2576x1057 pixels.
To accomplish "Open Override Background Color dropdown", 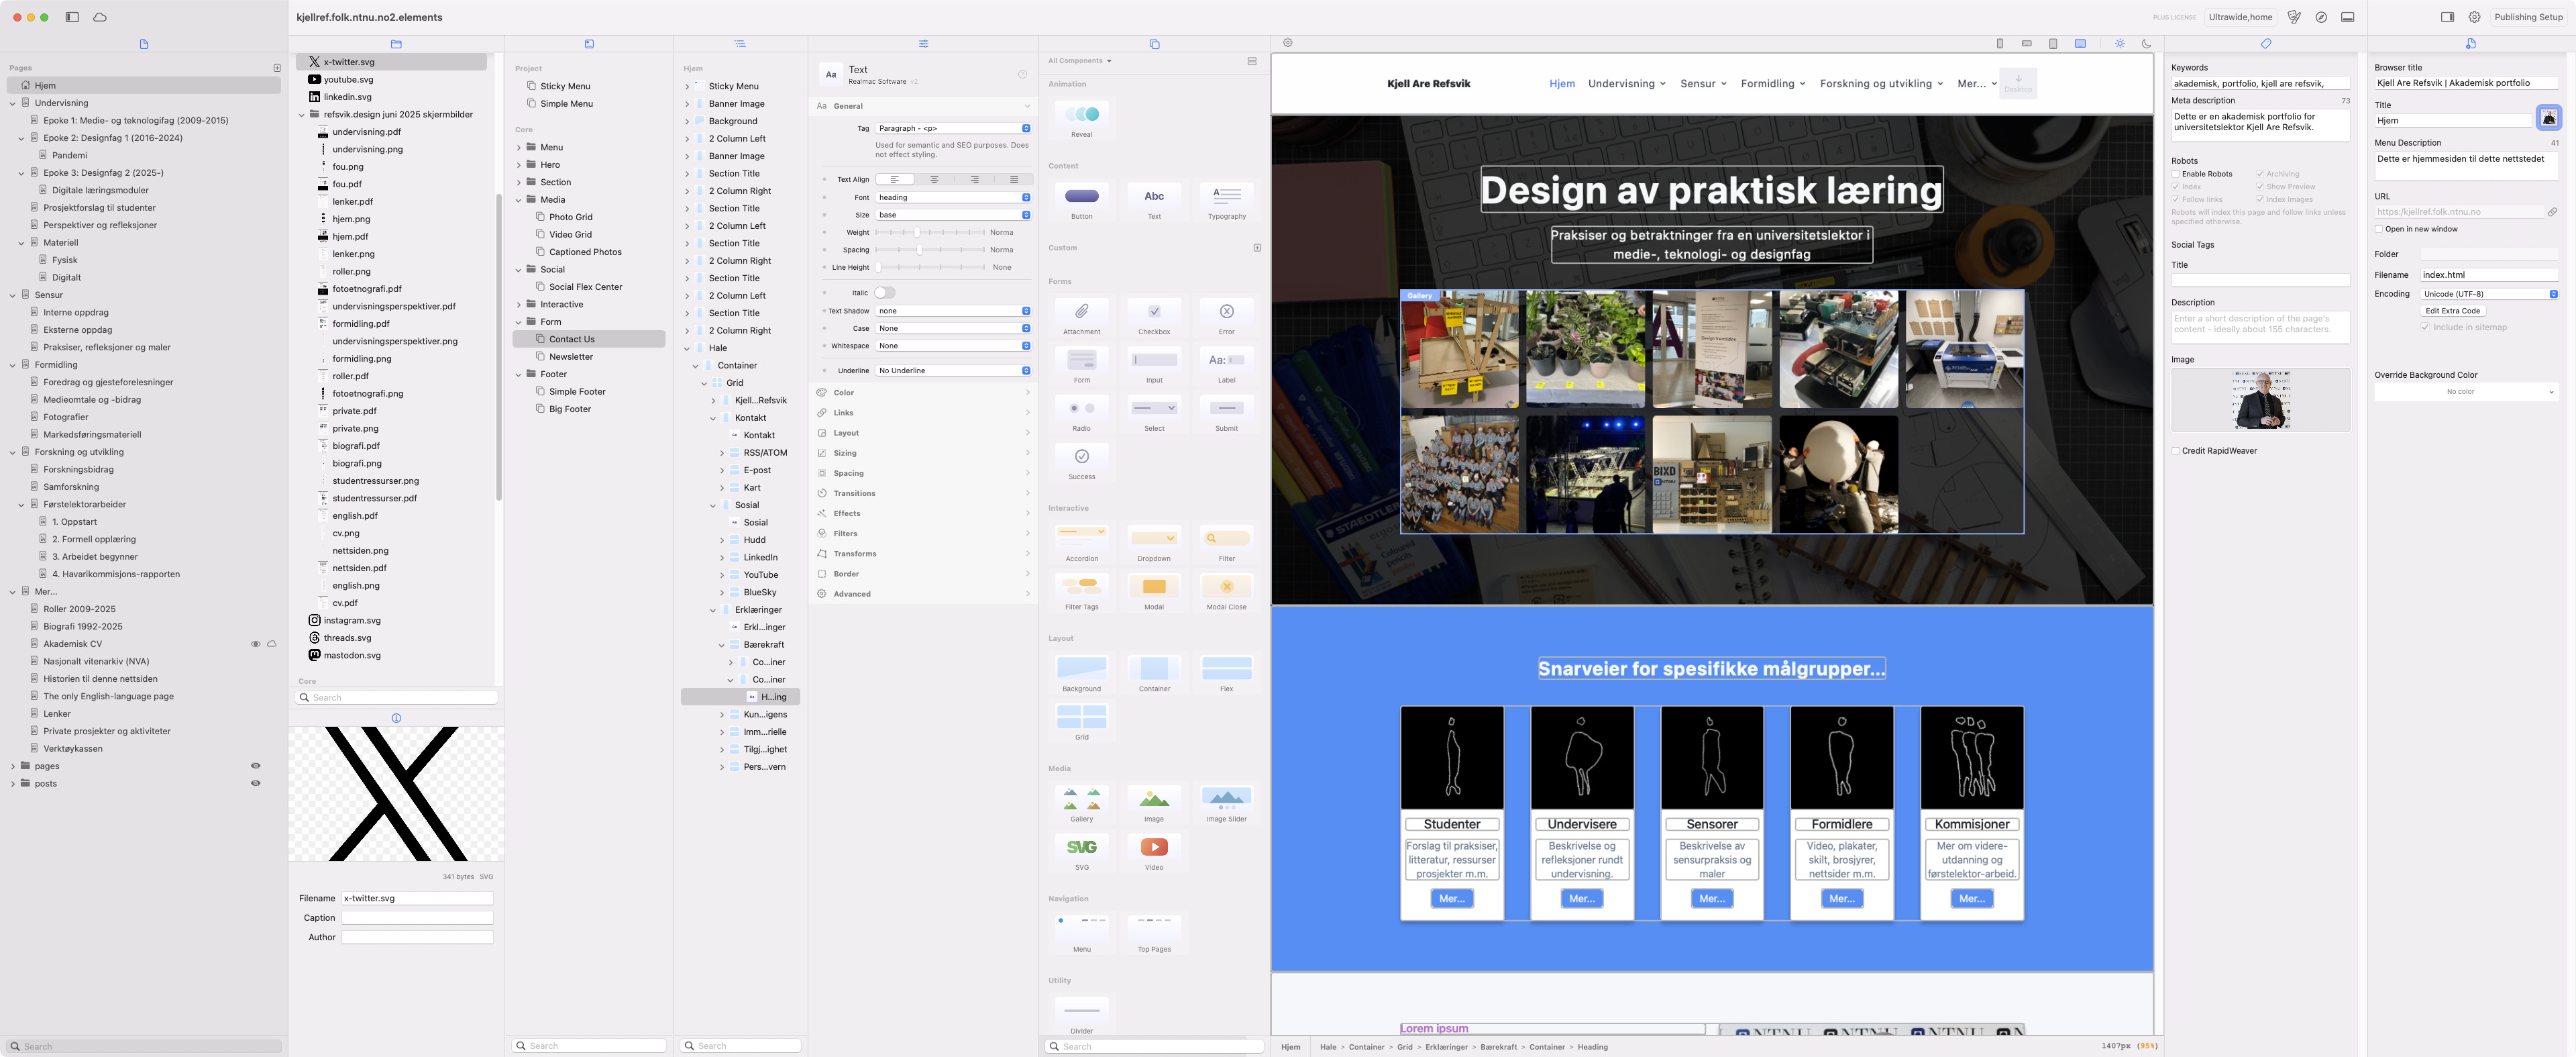I will pyautogui.click(x=2466, y=392).
